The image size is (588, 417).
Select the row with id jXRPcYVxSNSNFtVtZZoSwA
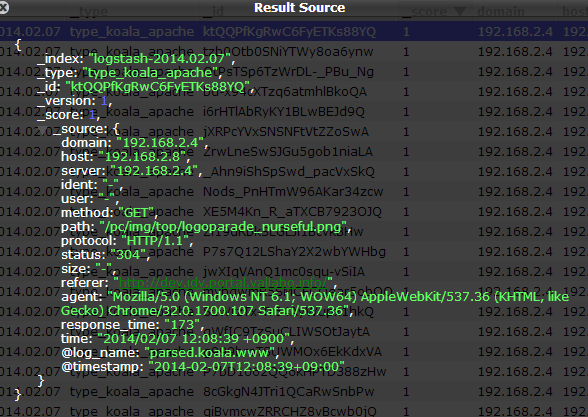coord(294,132)
